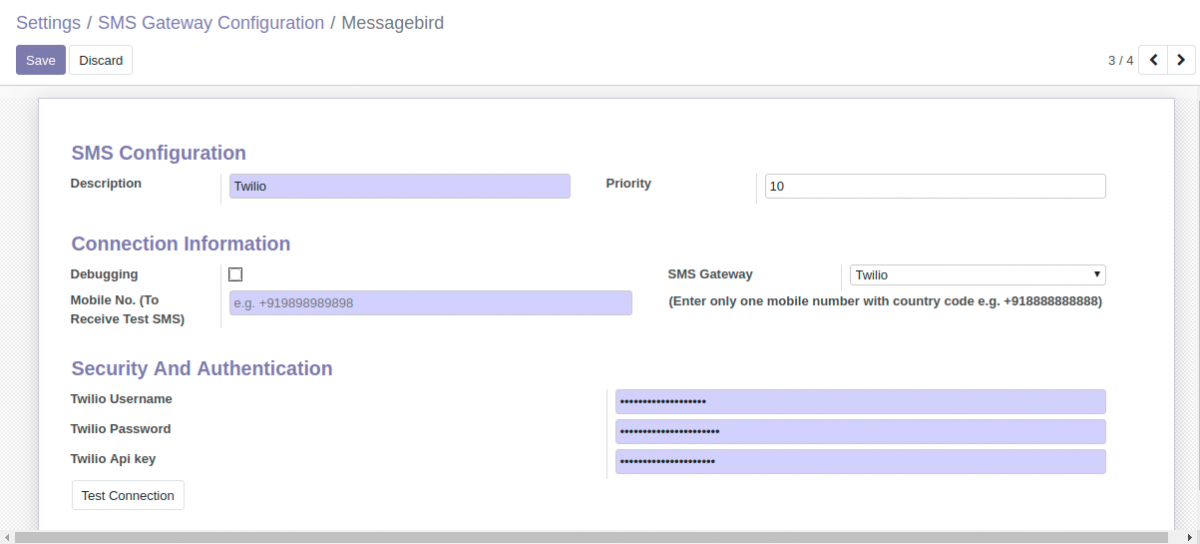Go to previous record arrow
The height and width of the screenshot is (544, 1200).
(x=1154, y=60)
